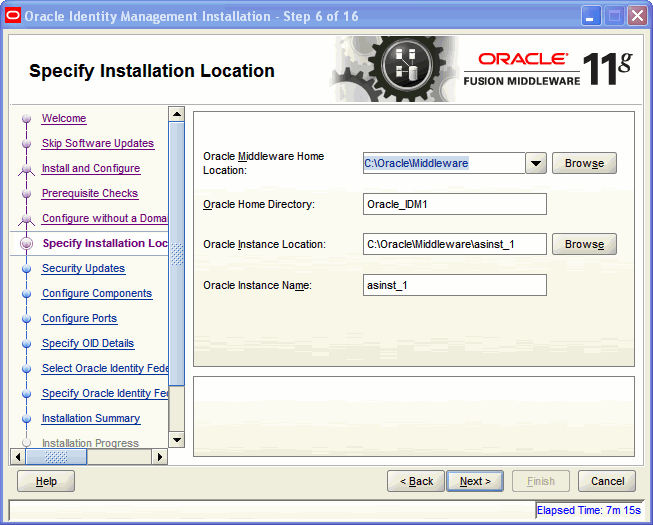Click the Oracle Middleware Home Location field
This screenshot has width=653, height=525.
[444, 163]
